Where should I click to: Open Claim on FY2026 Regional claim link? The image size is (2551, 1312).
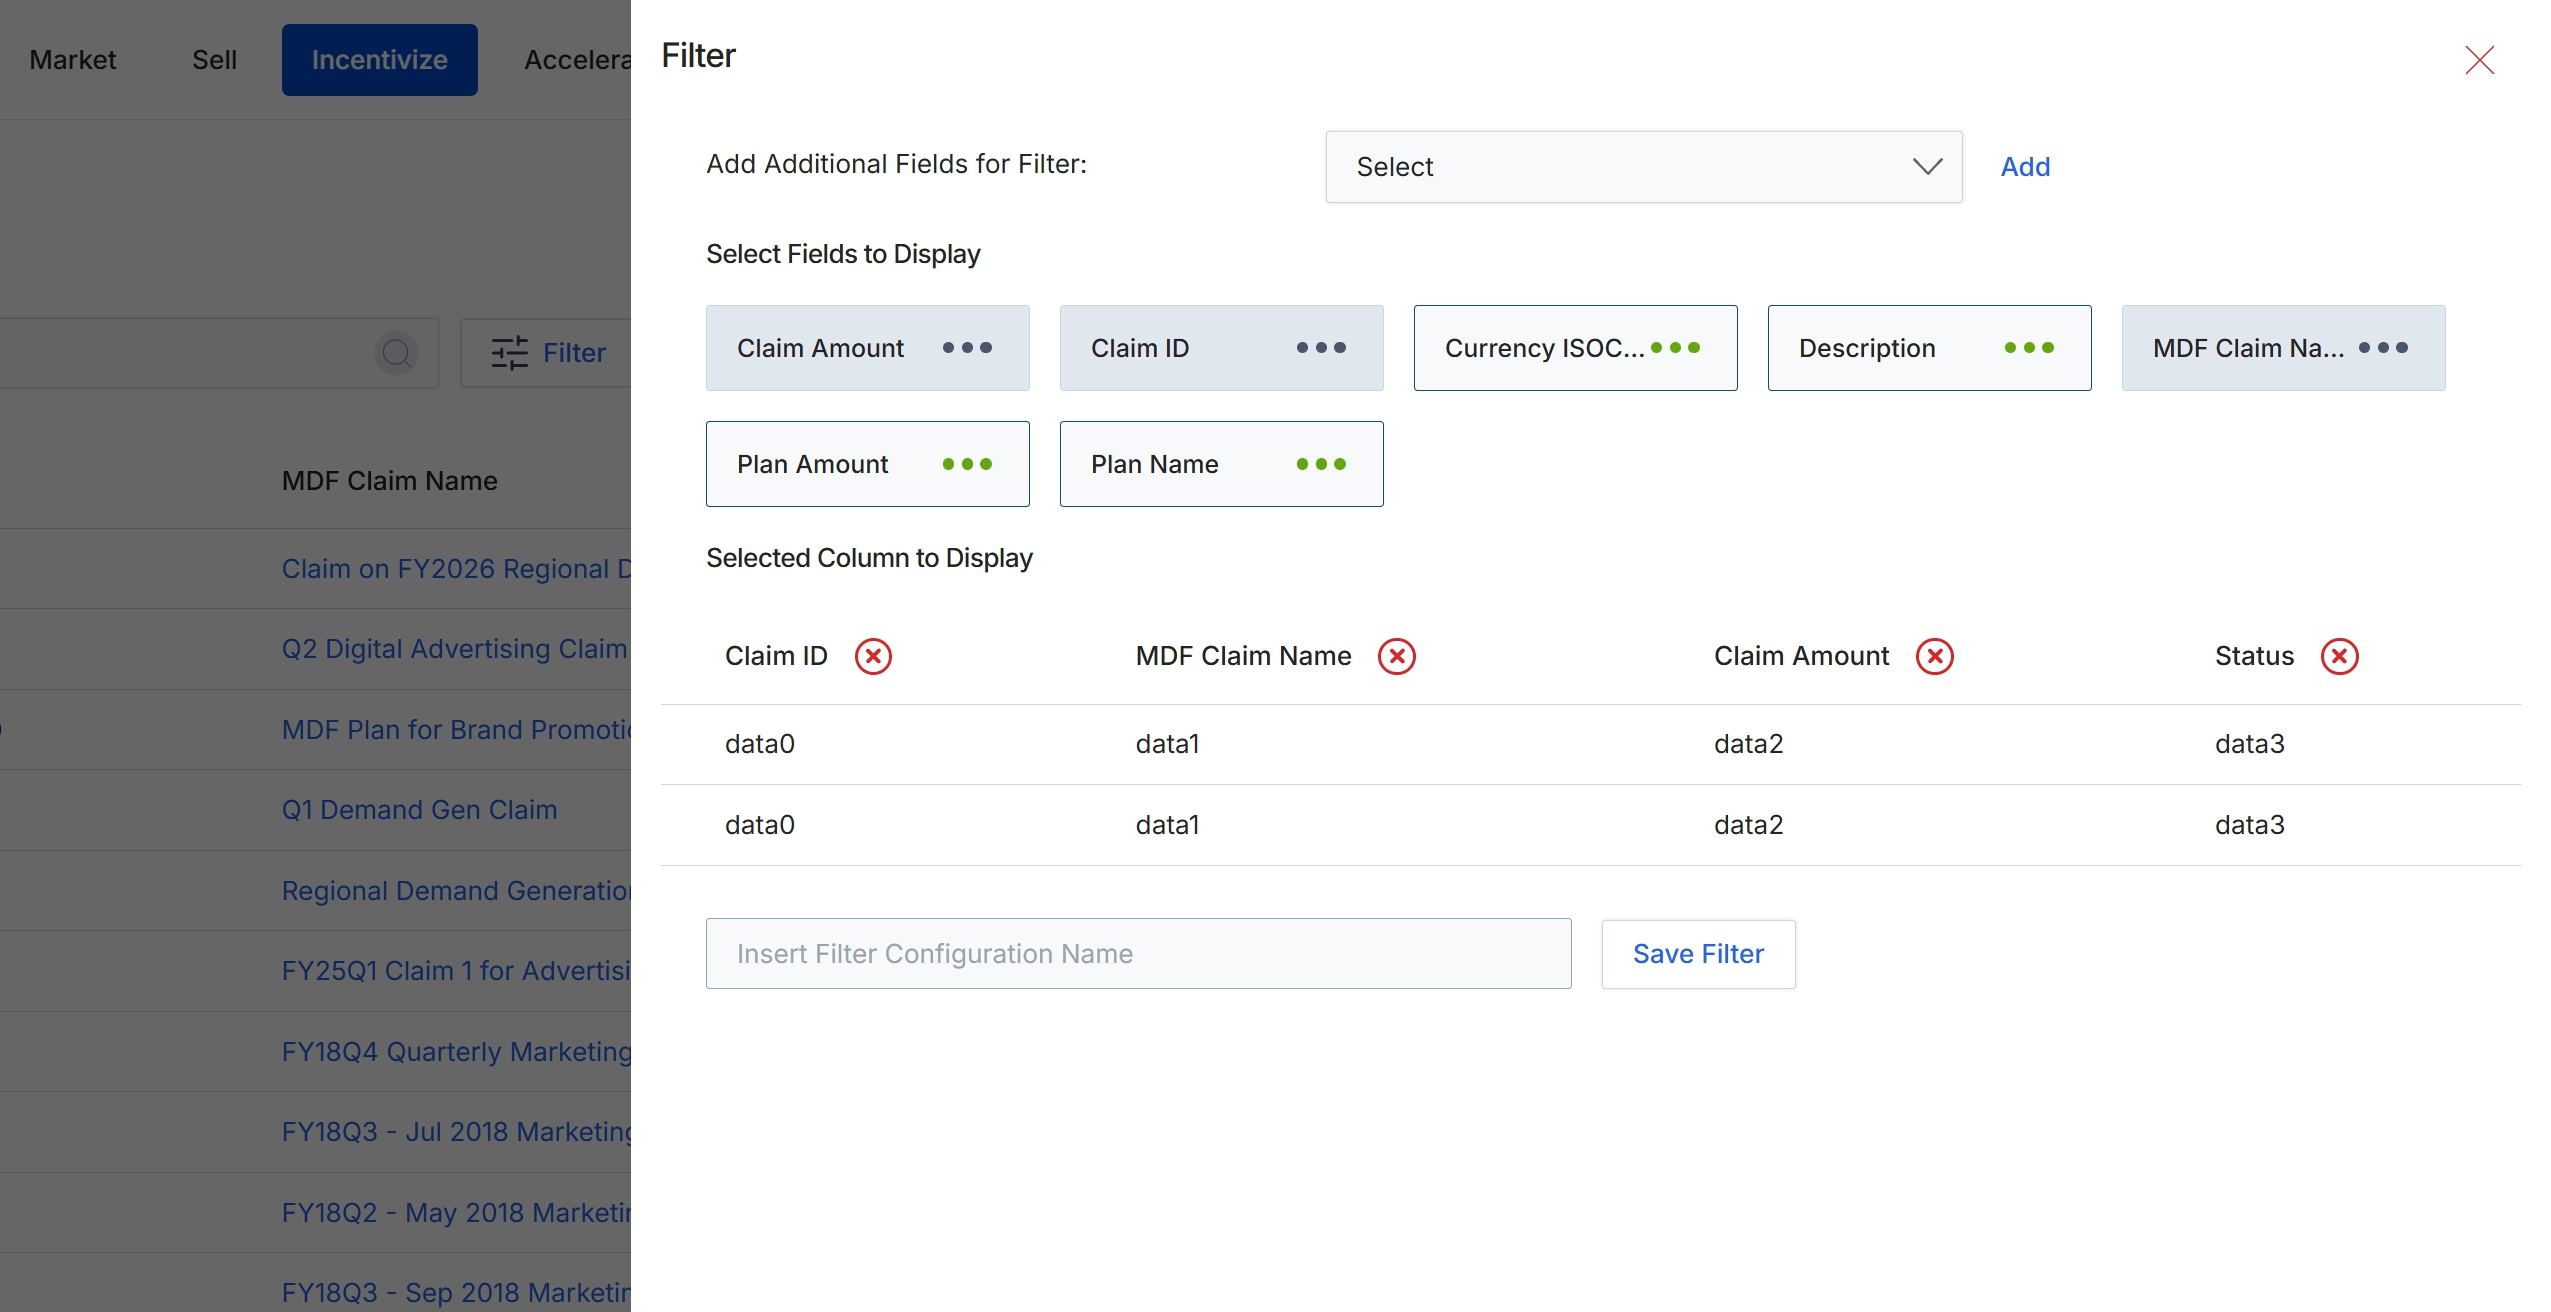click(x=456, y=569)
